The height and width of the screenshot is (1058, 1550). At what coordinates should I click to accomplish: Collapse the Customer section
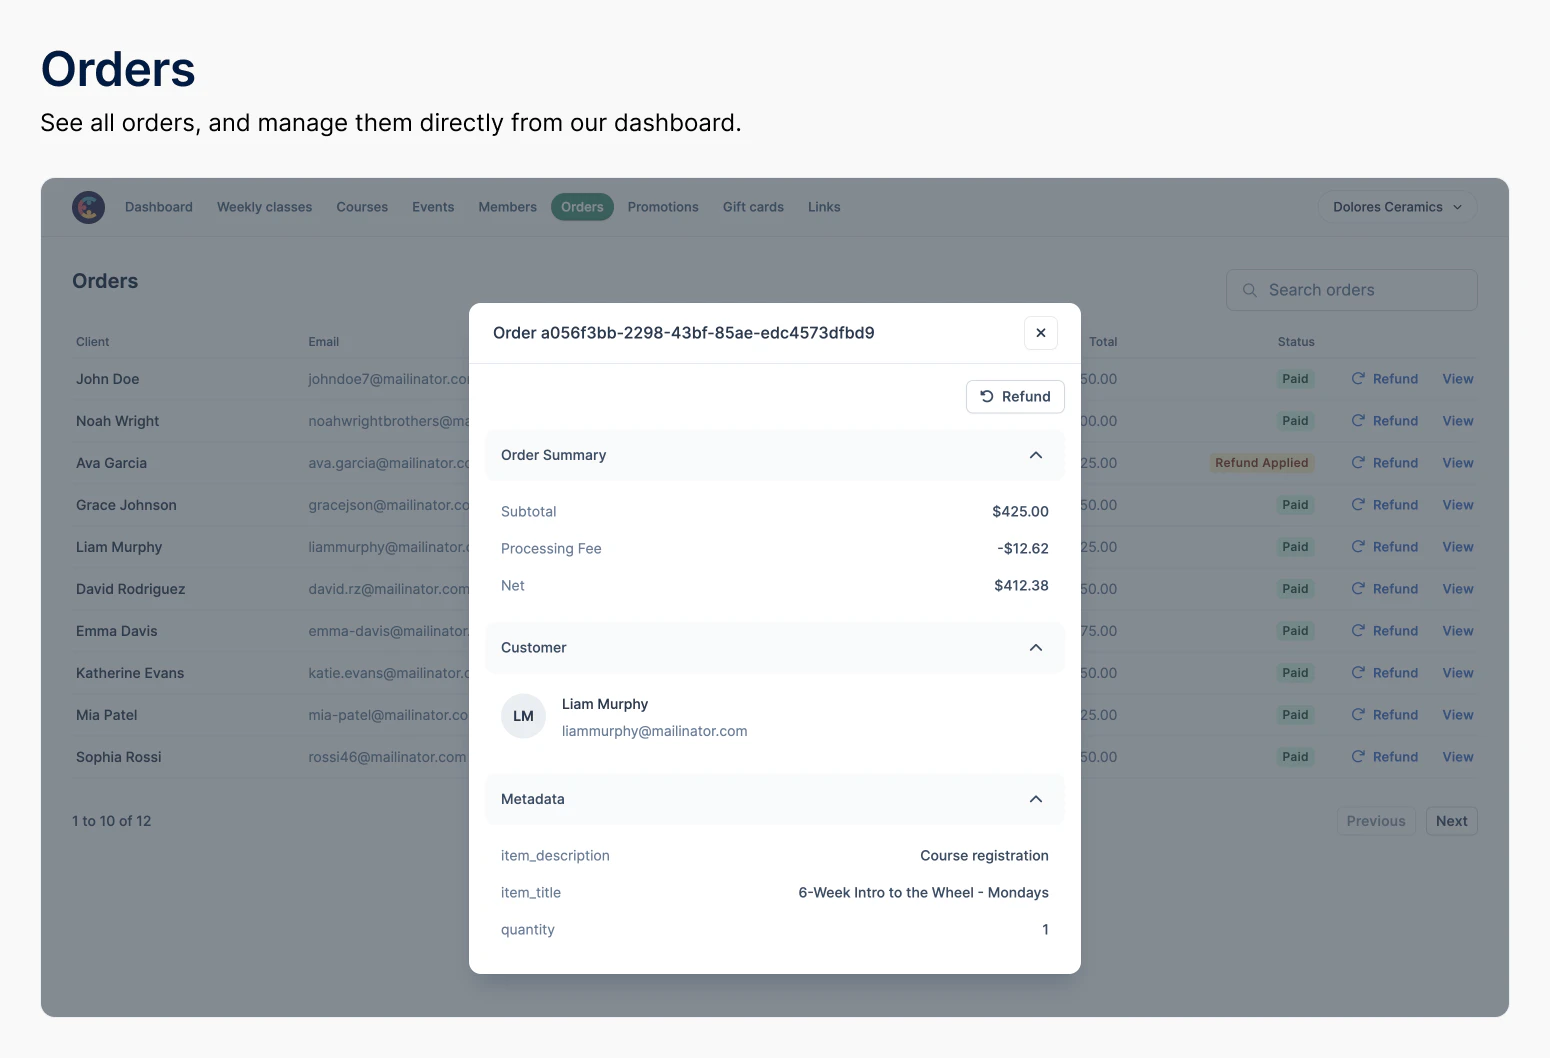coord(1035,648)
